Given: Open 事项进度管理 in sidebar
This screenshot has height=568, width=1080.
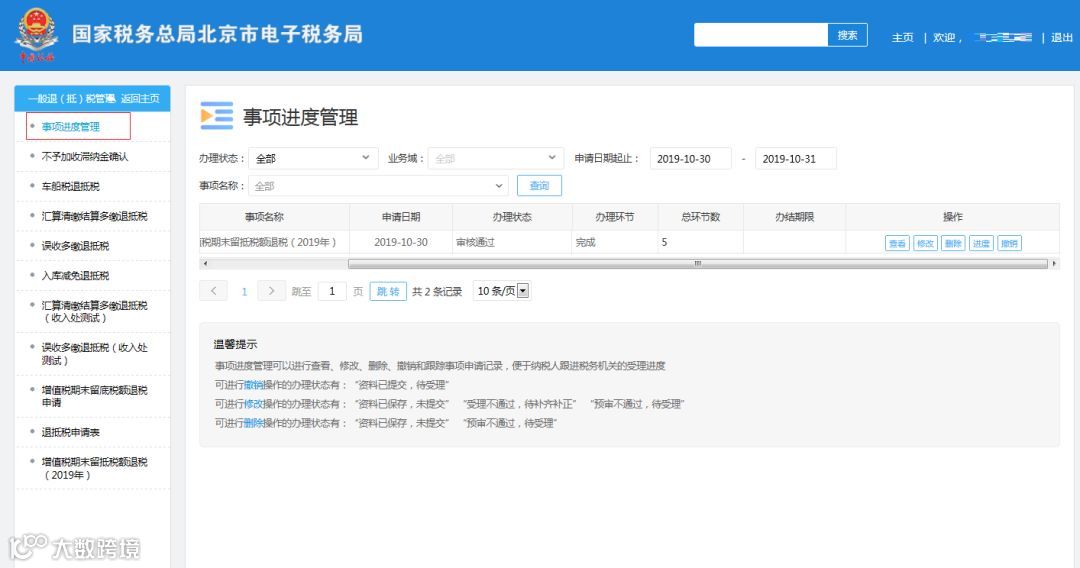Looking at the screenshot, I should coord(70,127).
